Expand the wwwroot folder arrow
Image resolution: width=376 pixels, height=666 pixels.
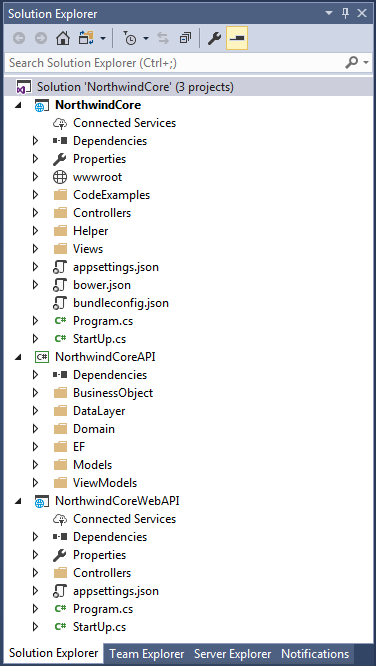35,177
